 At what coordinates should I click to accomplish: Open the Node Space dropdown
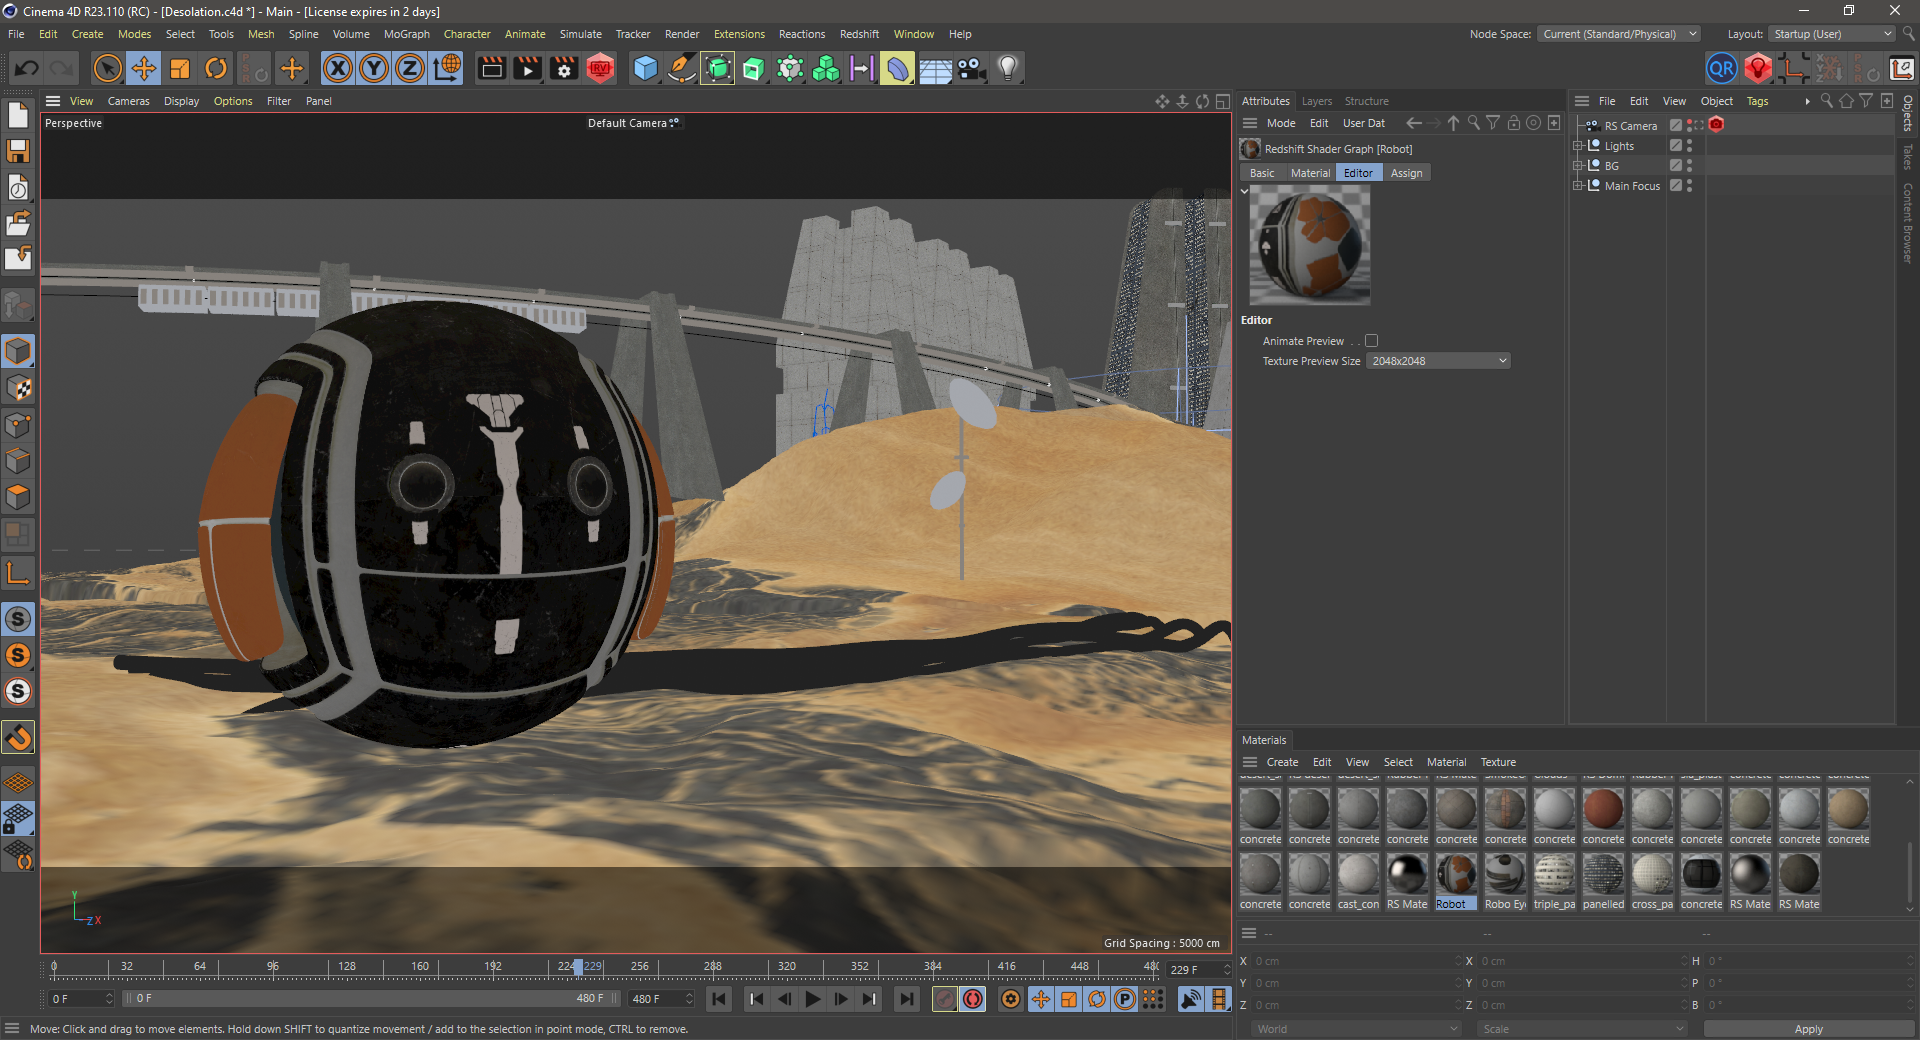(1618, 34)
